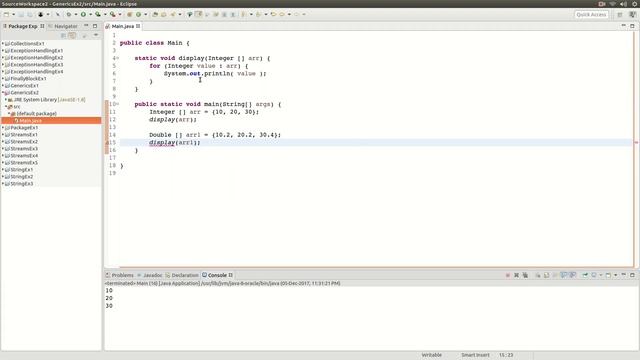Click Remove Launch X icon in Console
Image resolution: width=640 pixels, height=360 pixels.
tap(516, 275)
